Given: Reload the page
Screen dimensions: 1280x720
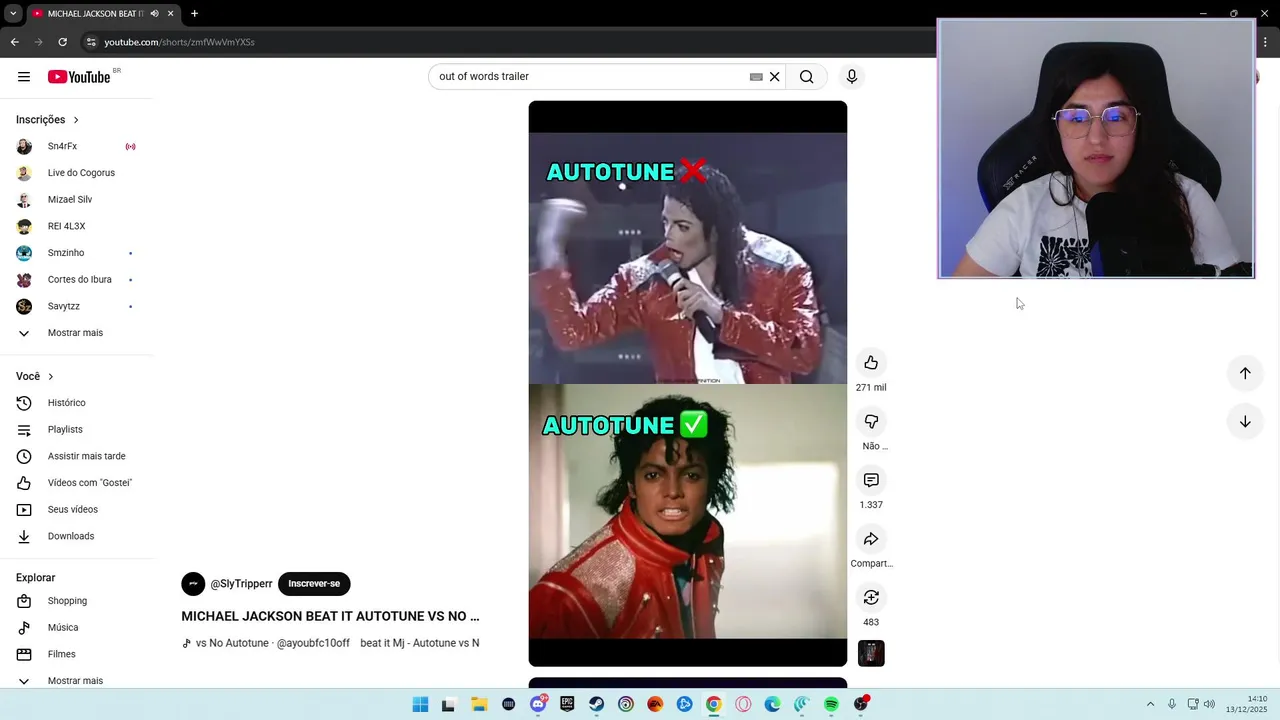Looking at the screenshot, I should (x=62, y=42).
